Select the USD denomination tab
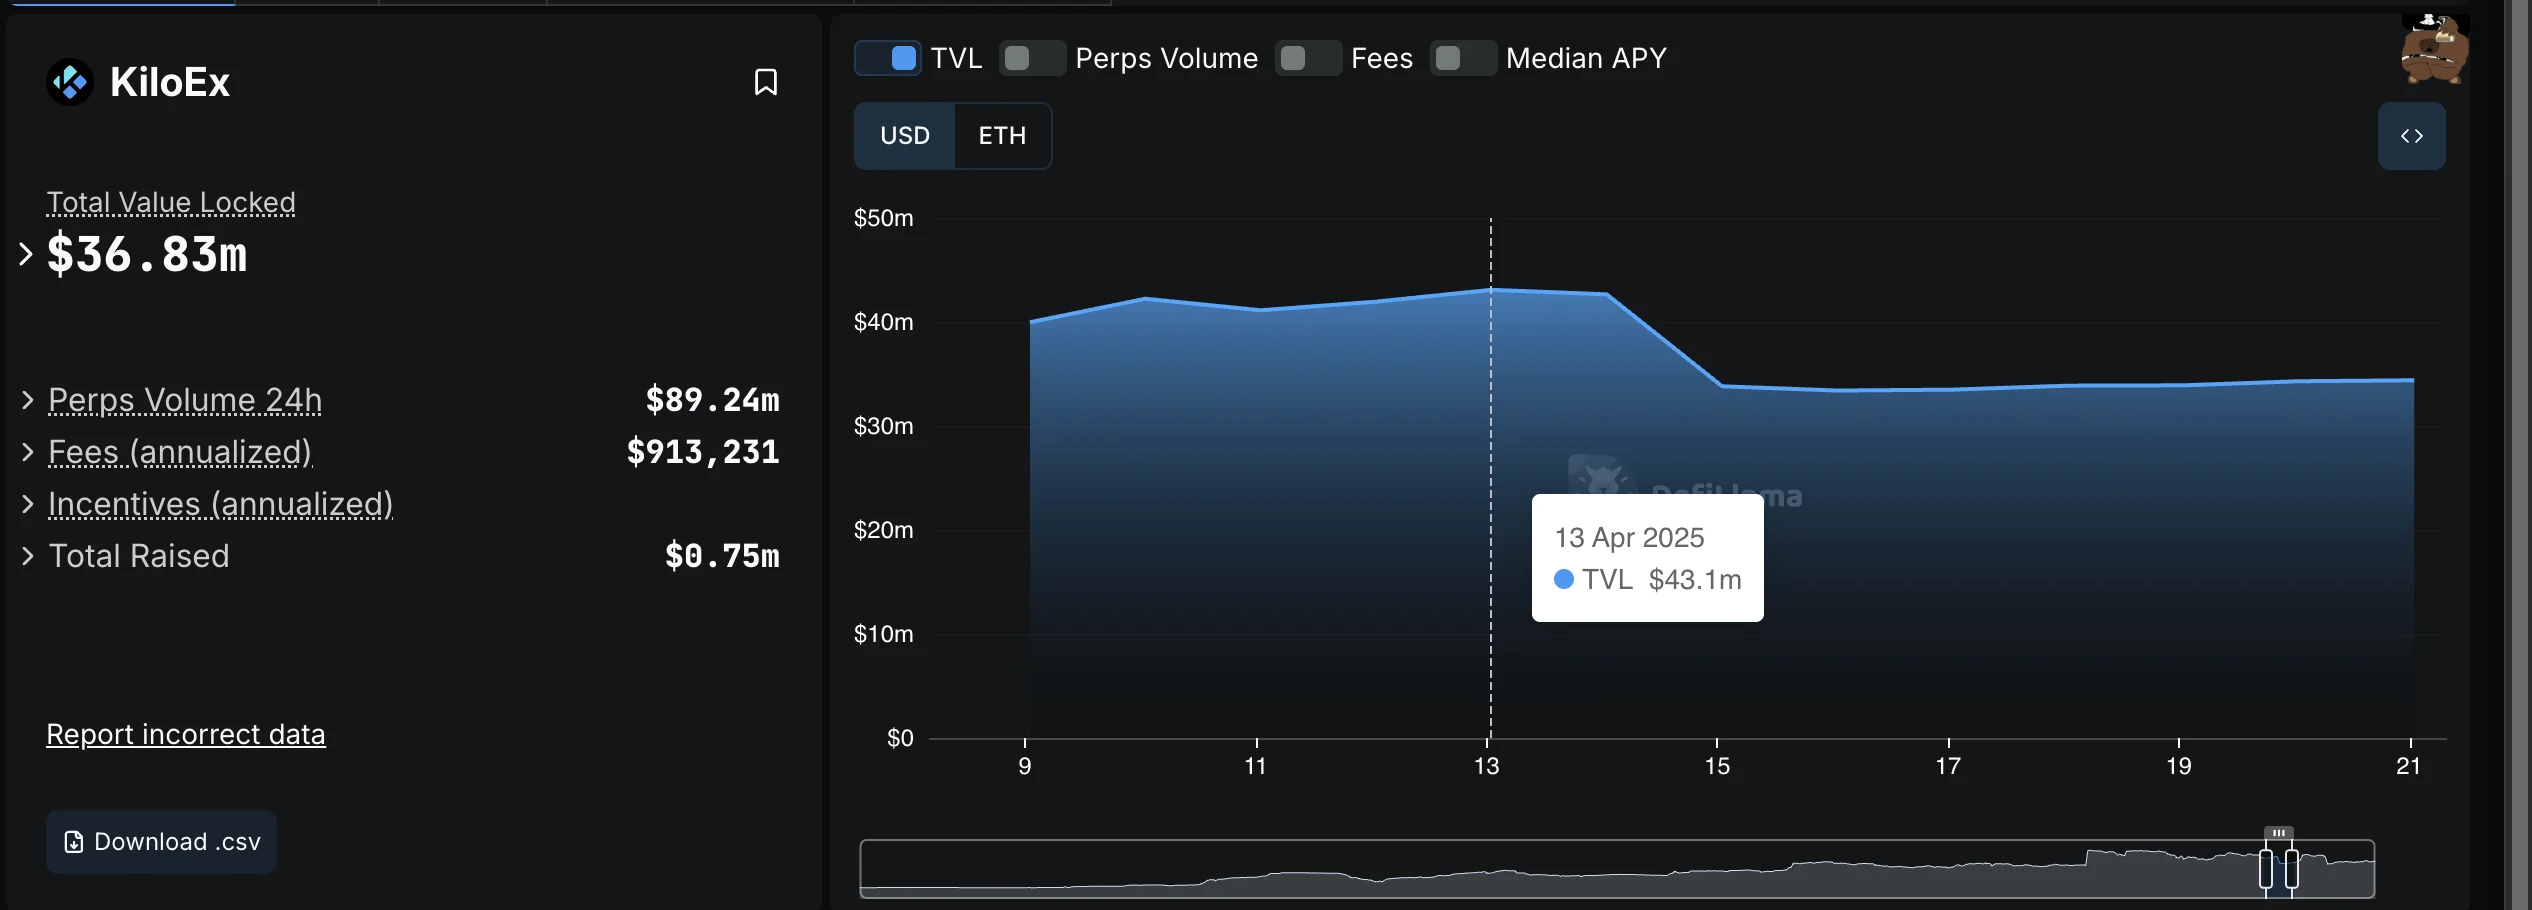 tap(905, 136)
